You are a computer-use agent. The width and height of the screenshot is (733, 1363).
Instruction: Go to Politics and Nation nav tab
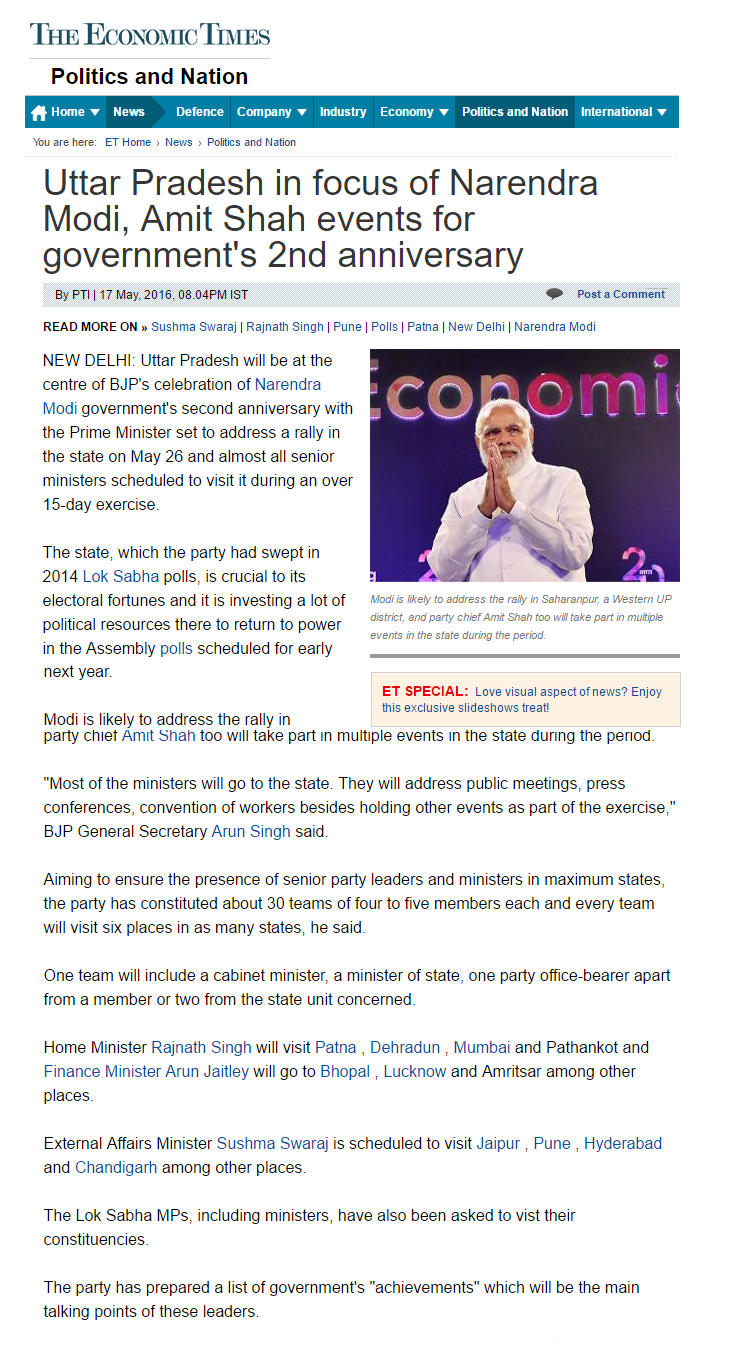pyautogui.click(x=515, y=112)
